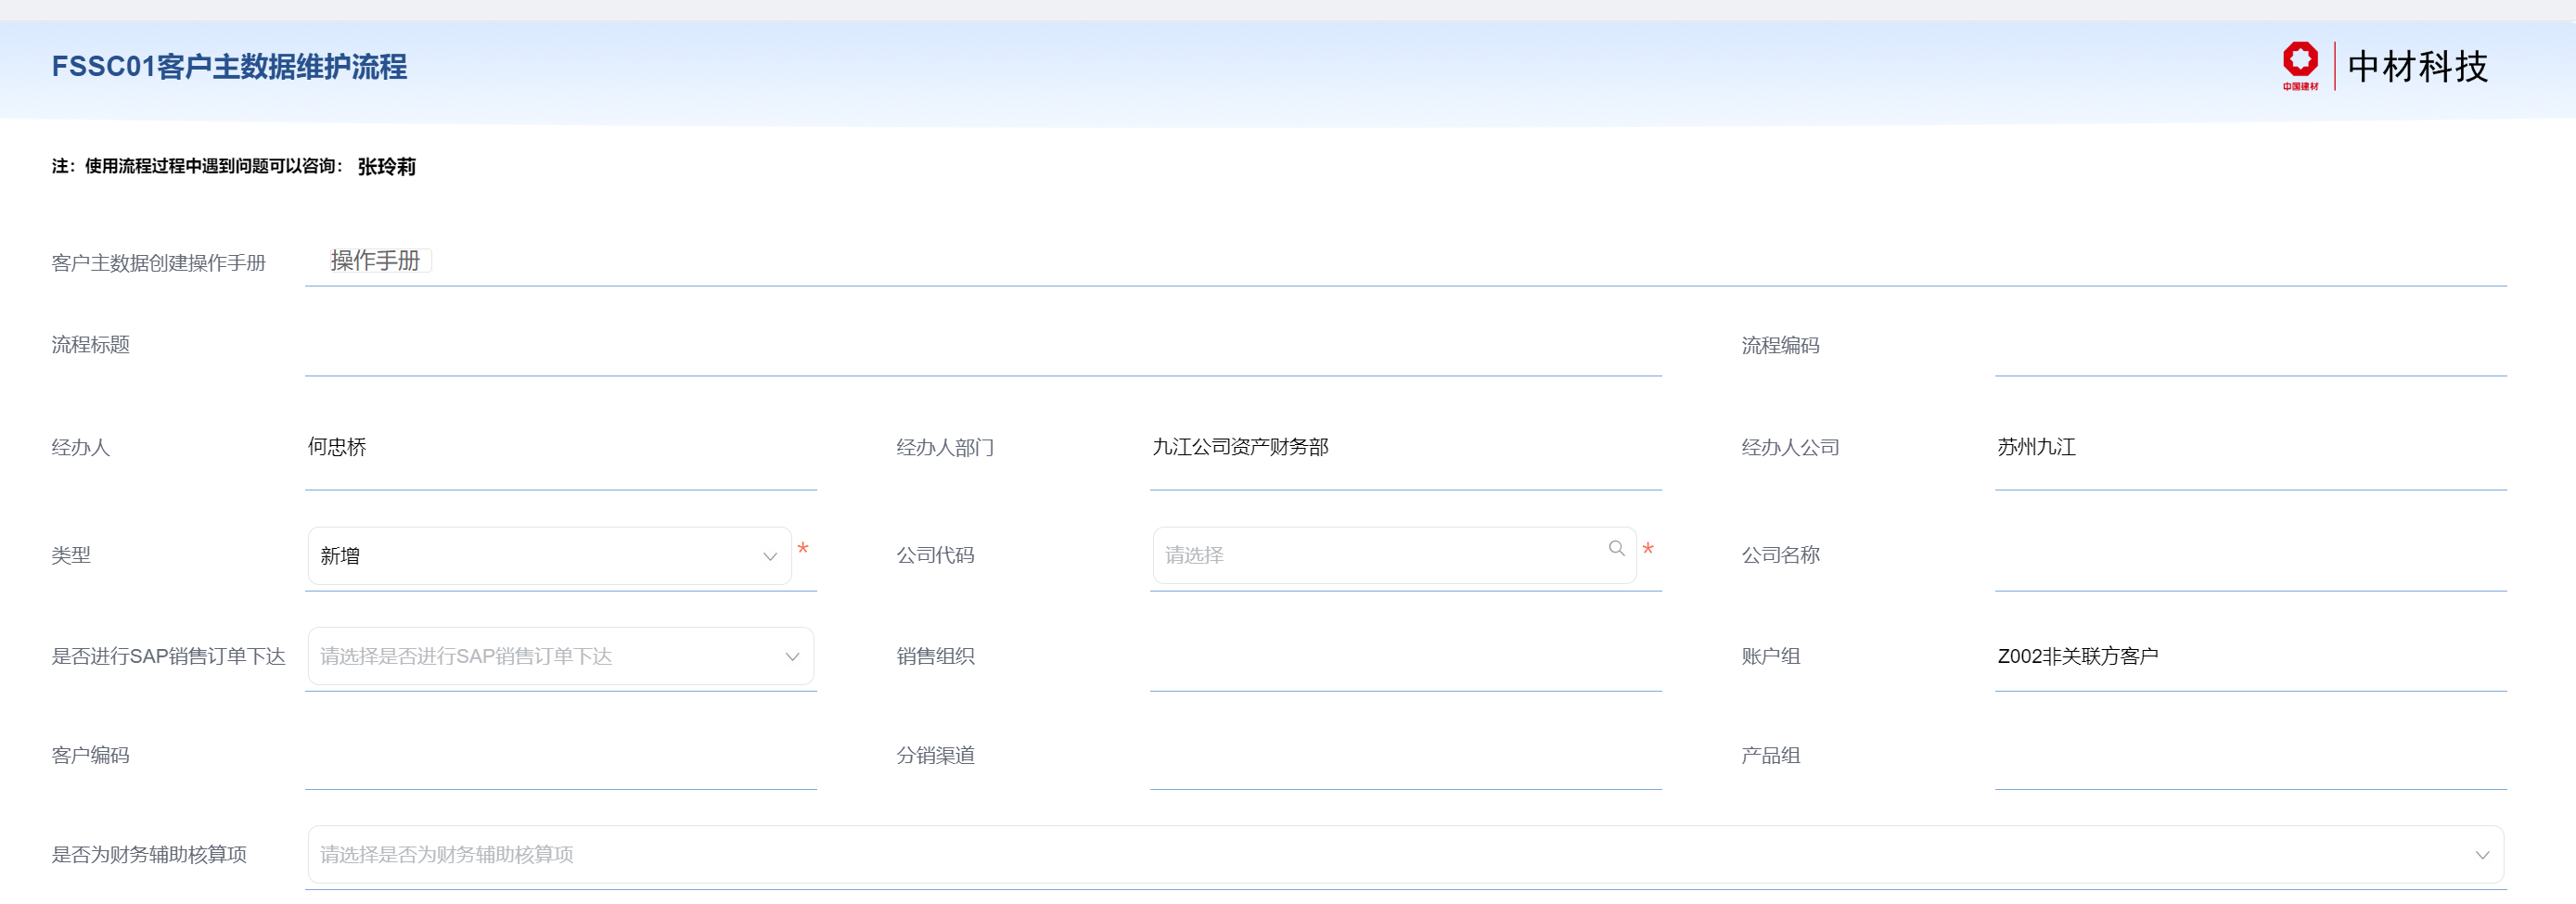The width and height of the screenshot is (2576, 904).
Task: Click the 流程标题 input field
Action: [x=983, y=346]
